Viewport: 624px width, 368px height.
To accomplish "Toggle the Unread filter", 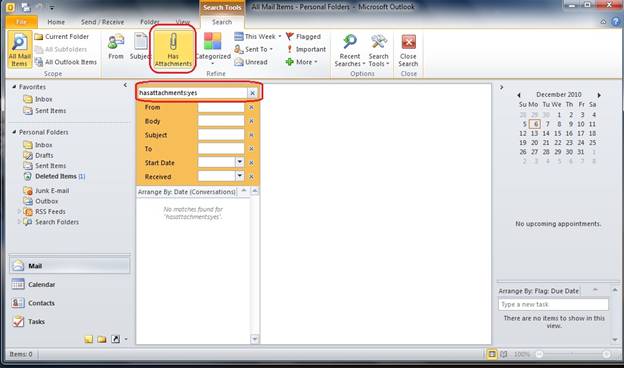I will tap(251, 62).
